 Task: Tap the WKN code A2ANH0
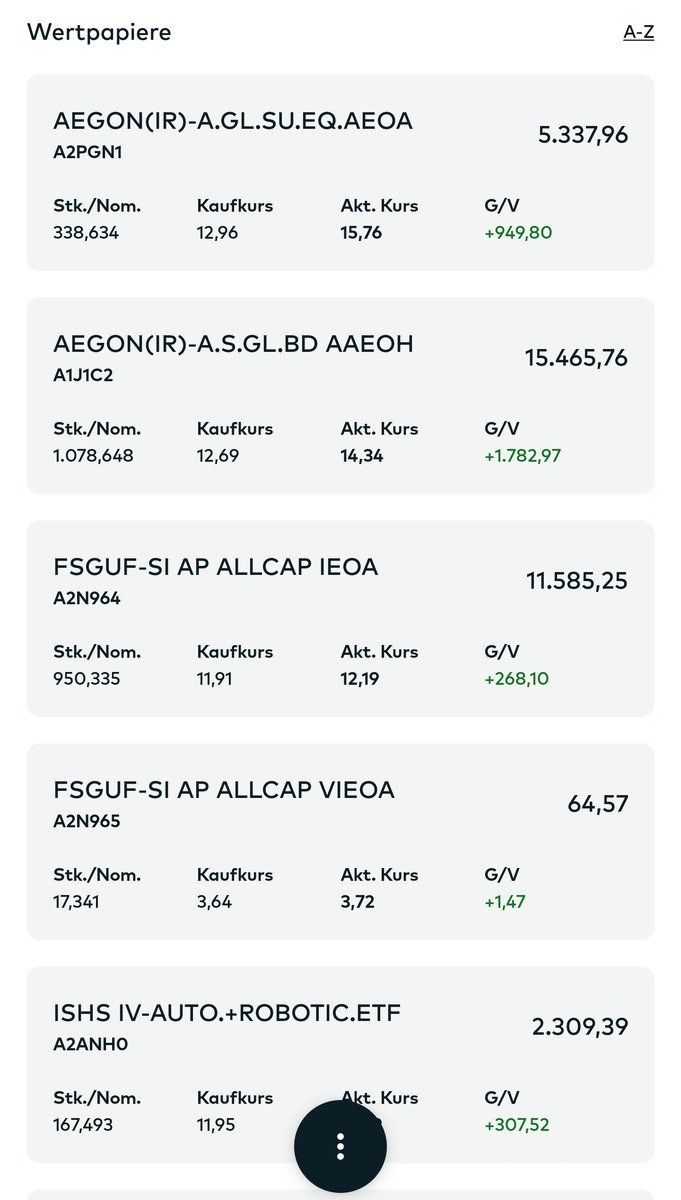[x=90, y=1045]
